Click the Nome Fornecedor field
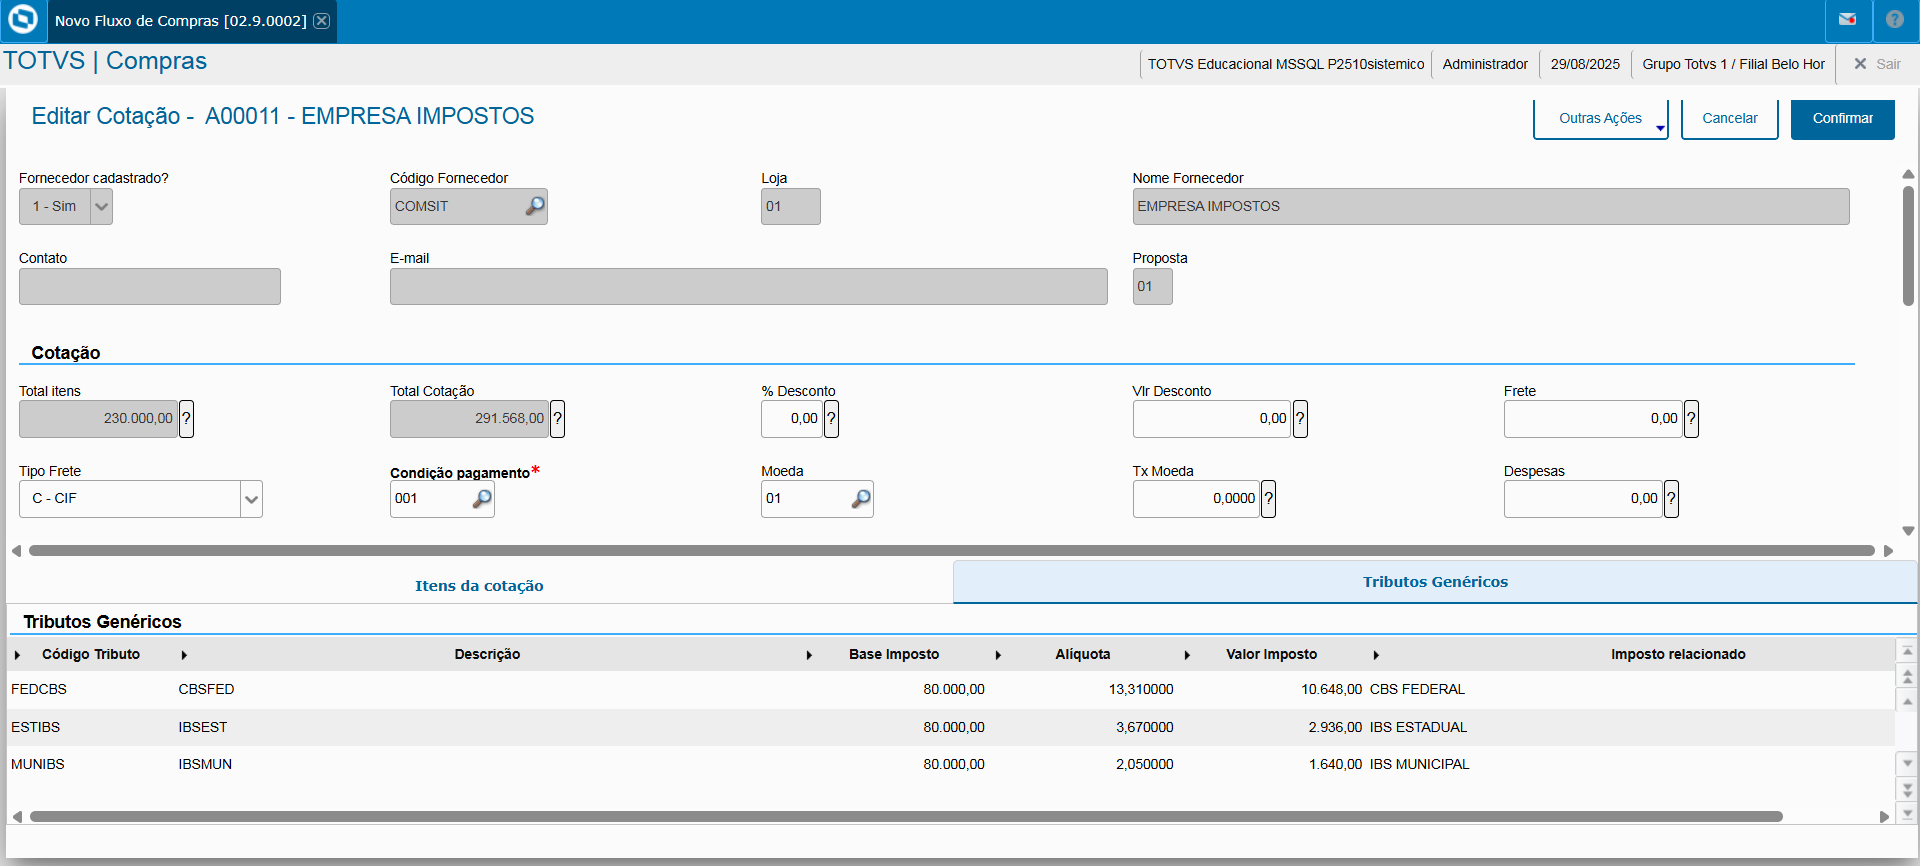This screenshot has height=866, width=1920. pyautogui.click(x=1491, y=207)
